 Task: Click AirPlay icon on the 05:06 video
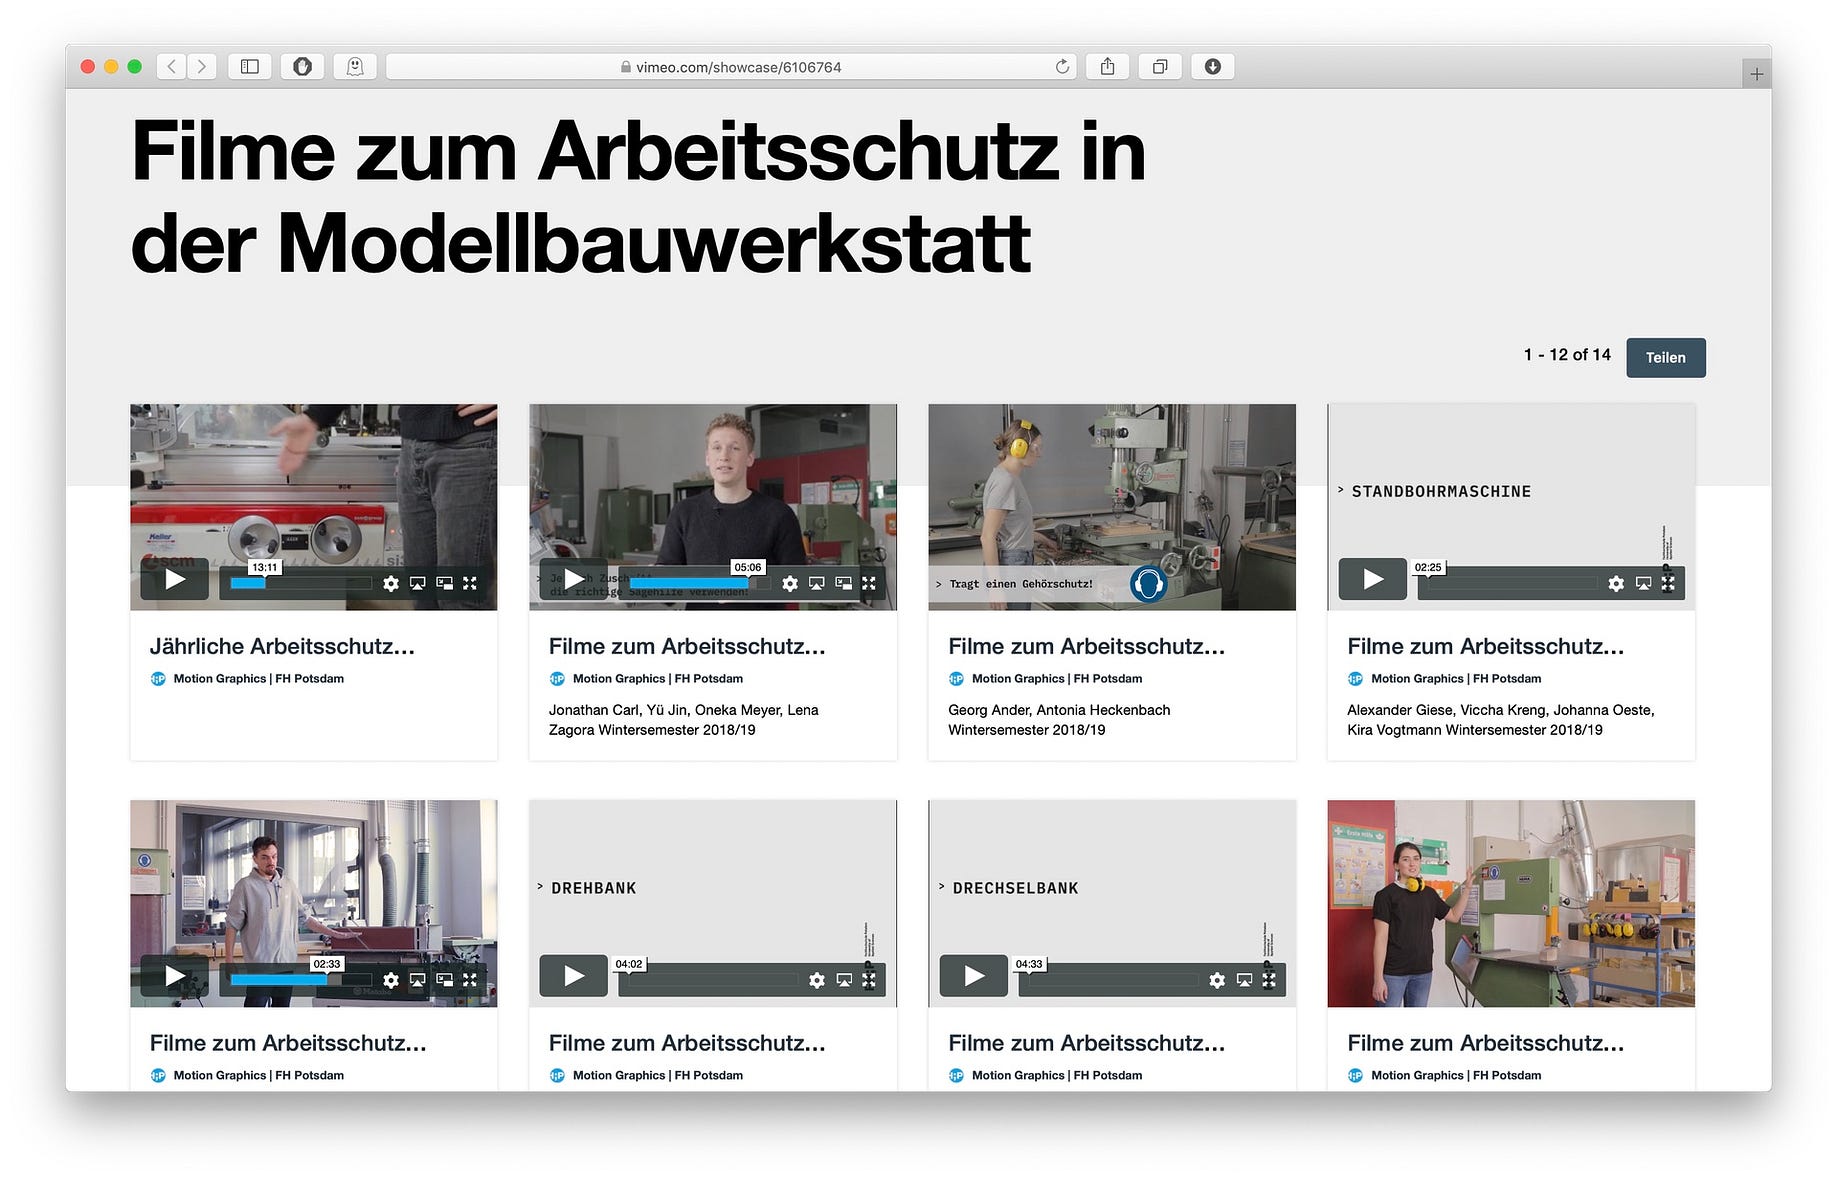click(817, 583)
